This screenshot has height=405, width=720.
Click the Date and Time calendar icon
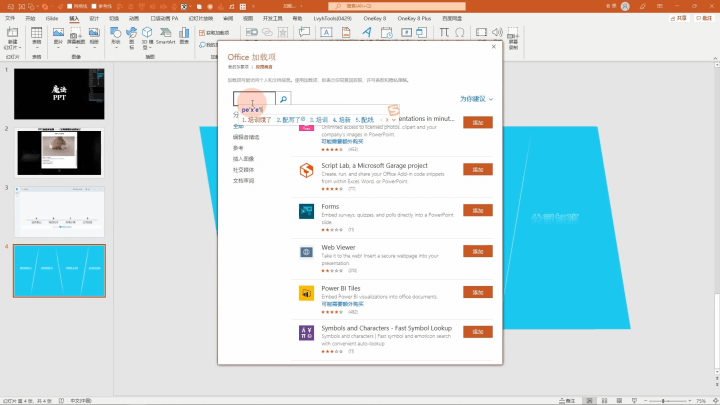[x=387, y=32]
